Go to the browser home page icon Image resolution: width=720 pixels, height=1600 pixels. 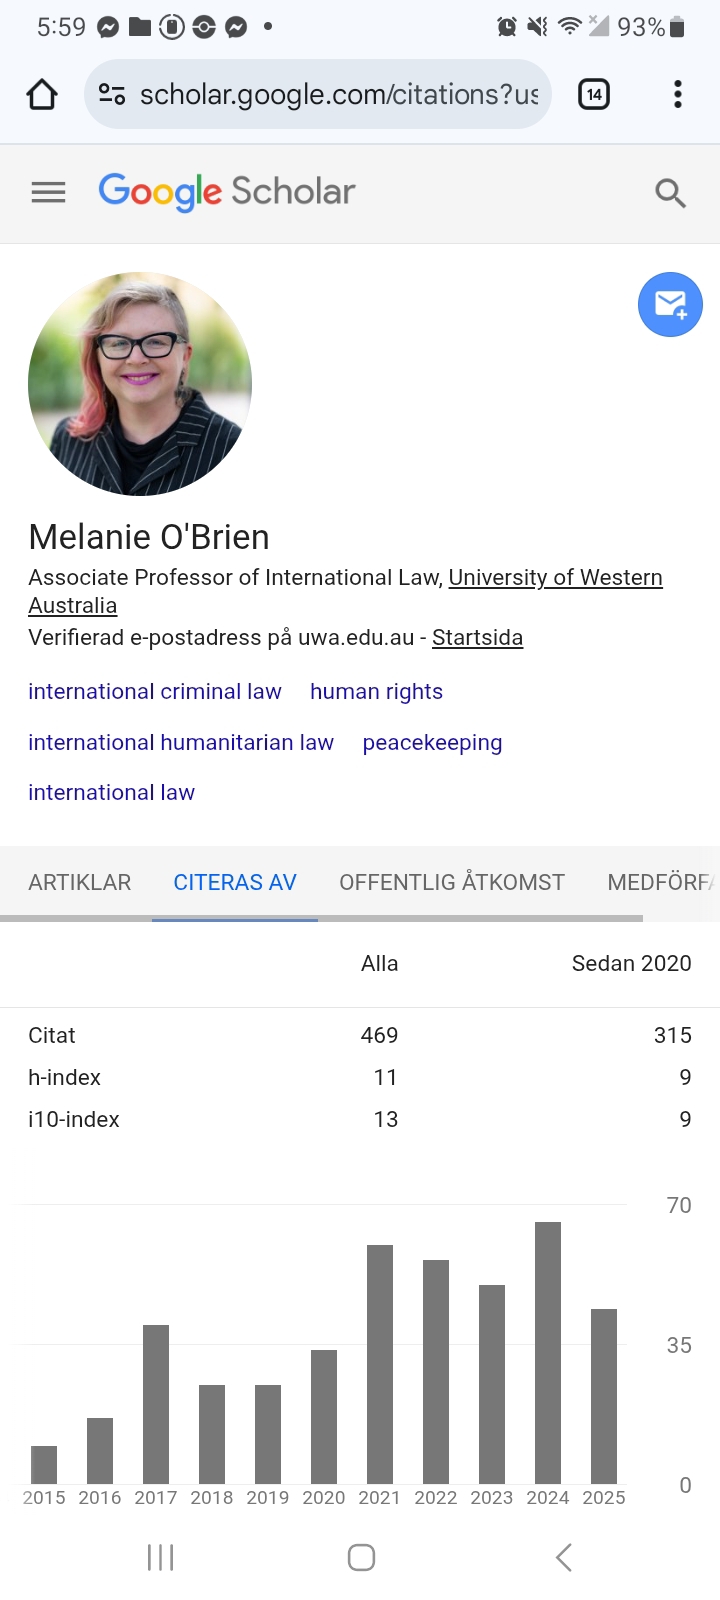(x=42, y=95)
